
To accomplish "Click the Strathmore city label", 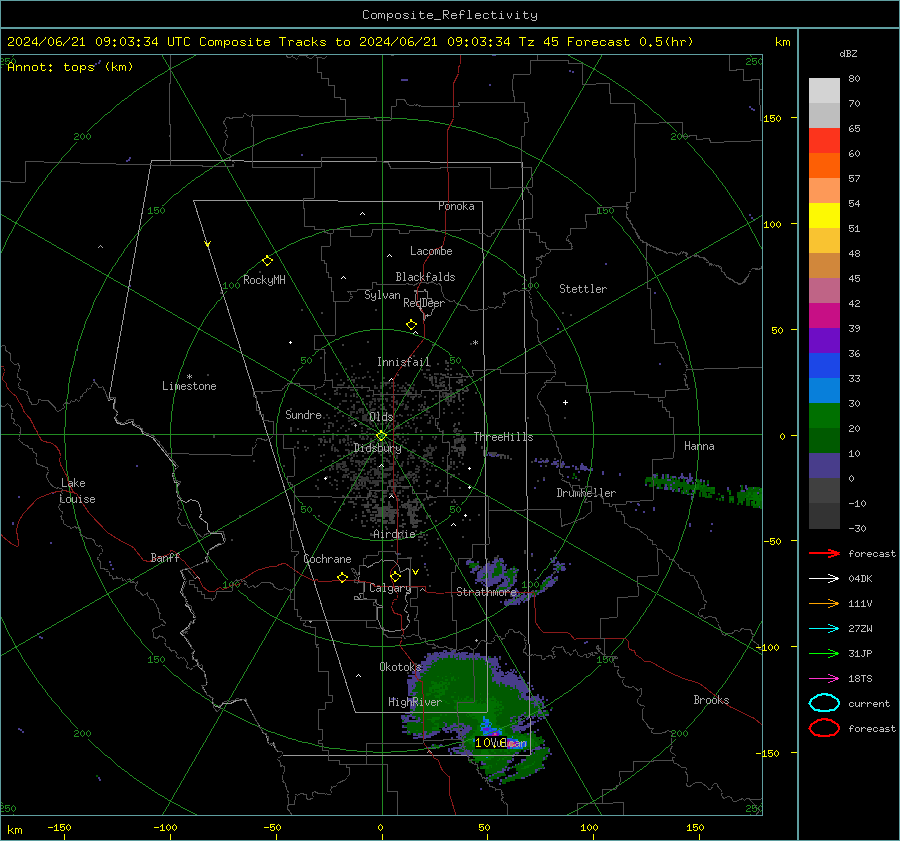I will tap(486, 592).
